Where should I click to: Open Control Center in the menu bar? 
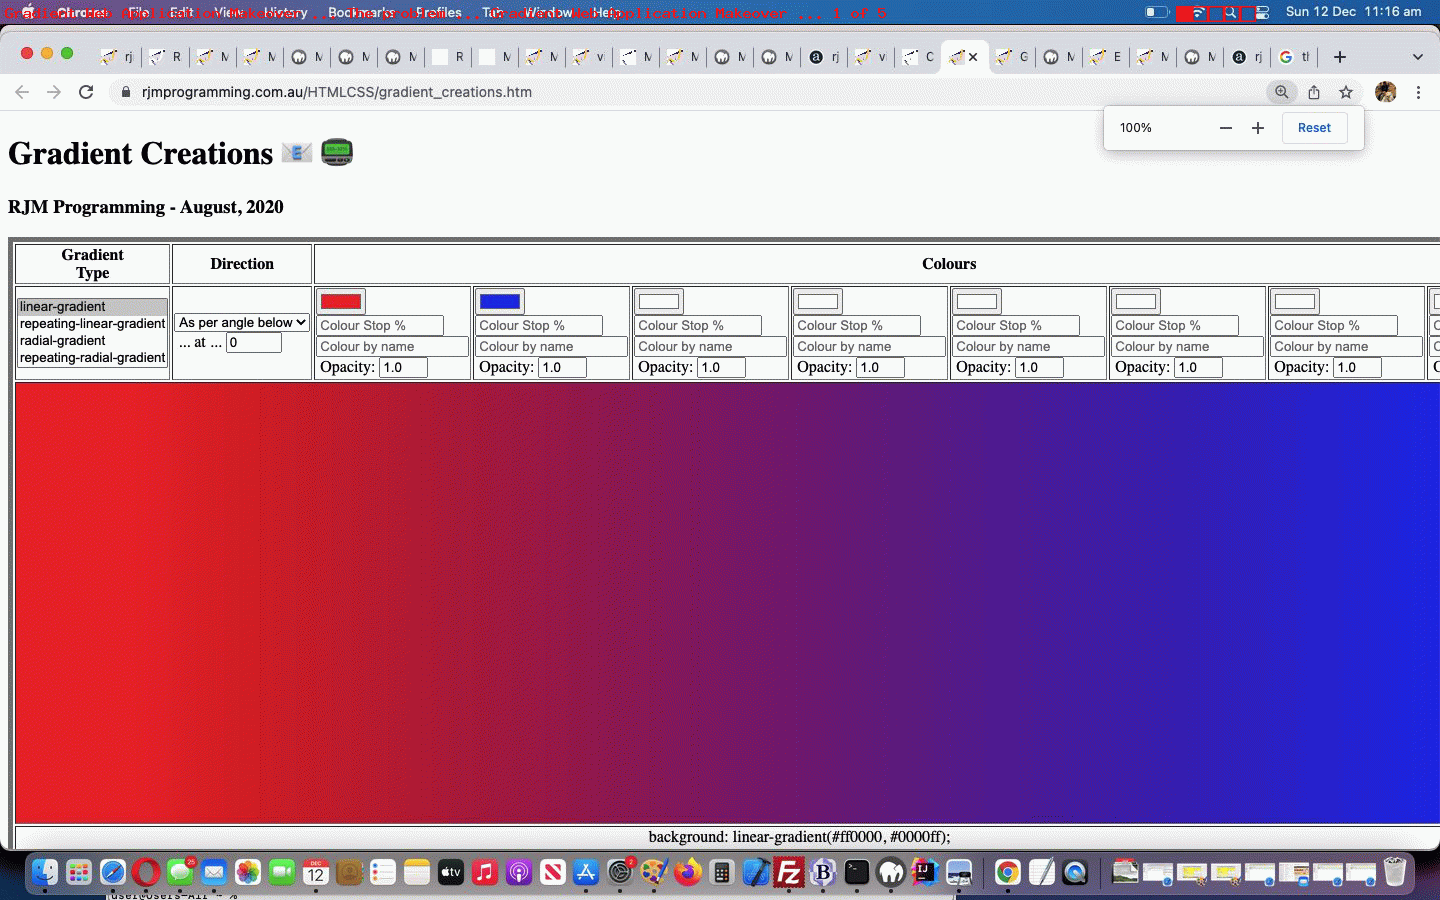(x=1262, y=12)
